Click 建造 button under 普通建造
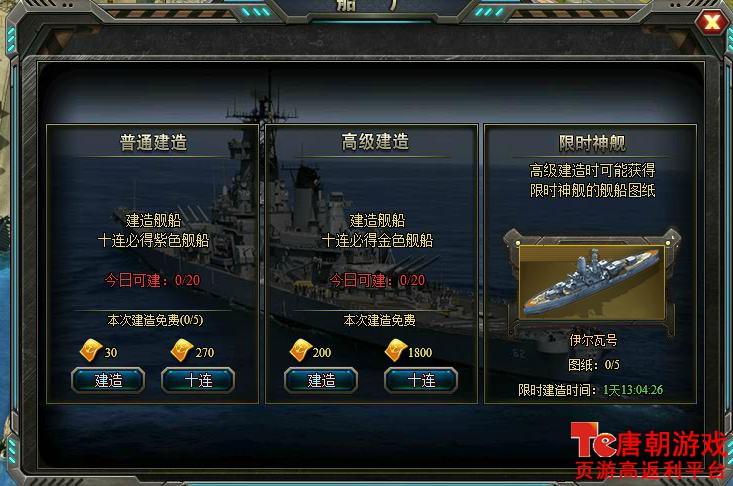733x486 pixels. pos(108,380)
